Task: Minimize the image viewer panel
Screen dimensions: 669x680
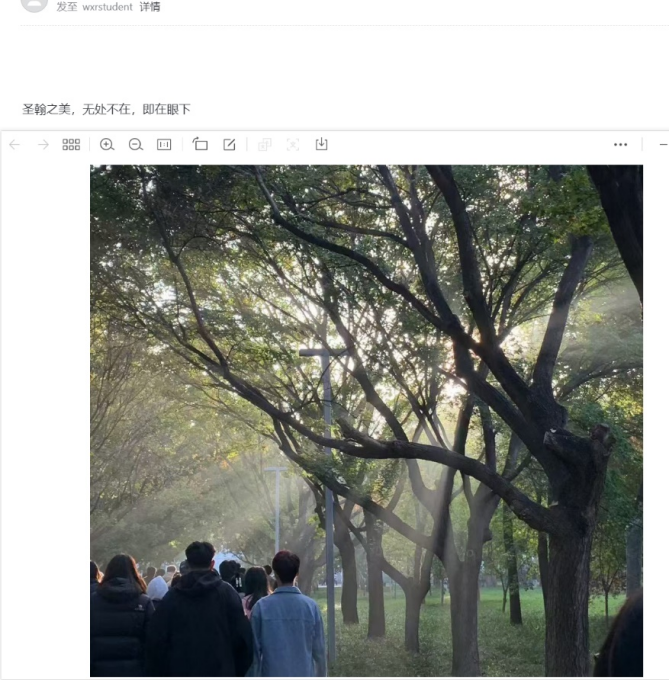Action: (663, 144)
